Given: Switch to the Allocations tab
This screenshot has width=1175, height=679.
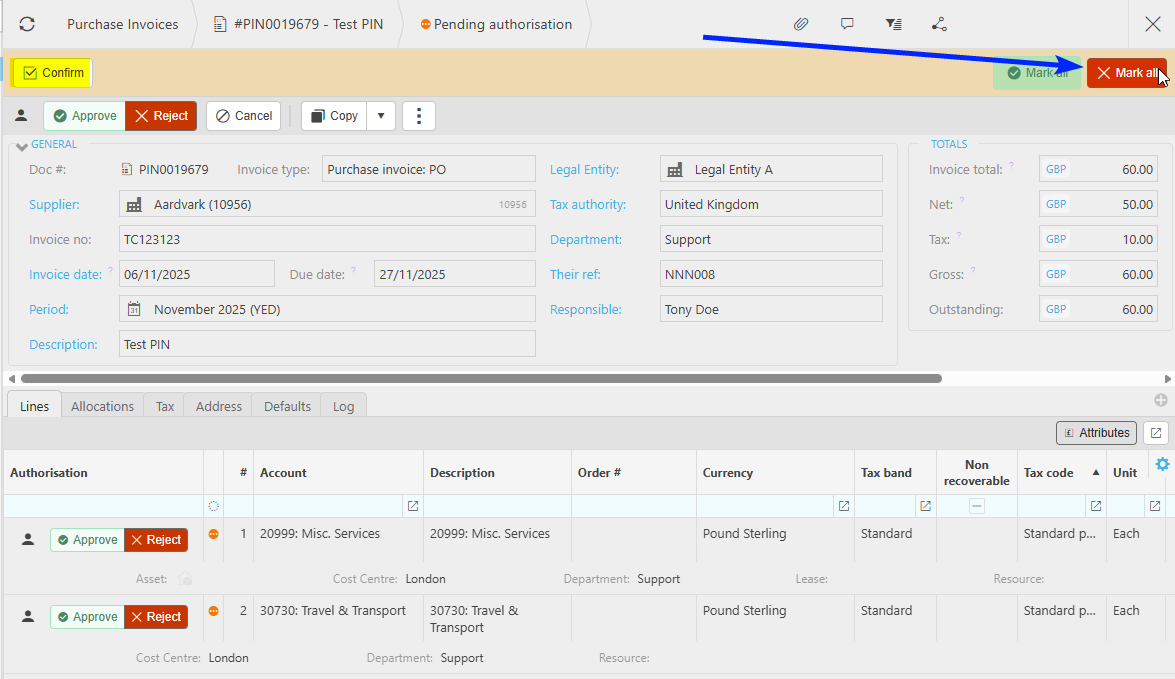Looking at the screenshot, I should coord(102,406).
